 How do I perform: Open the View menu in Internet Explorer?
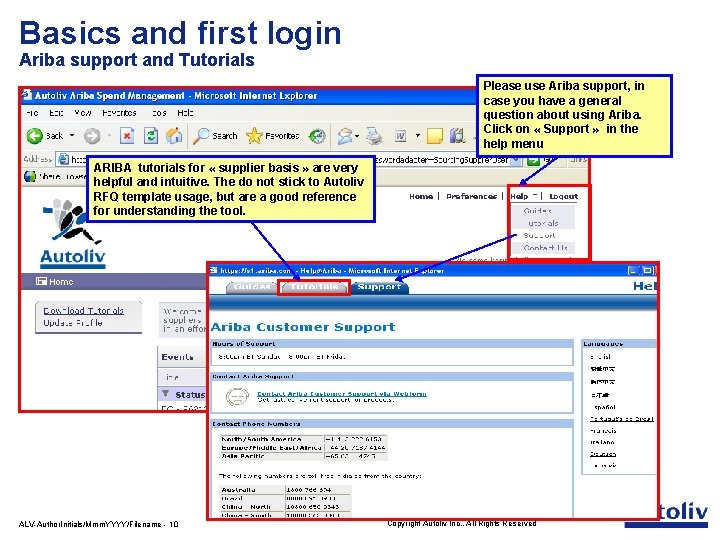[83, 112]
